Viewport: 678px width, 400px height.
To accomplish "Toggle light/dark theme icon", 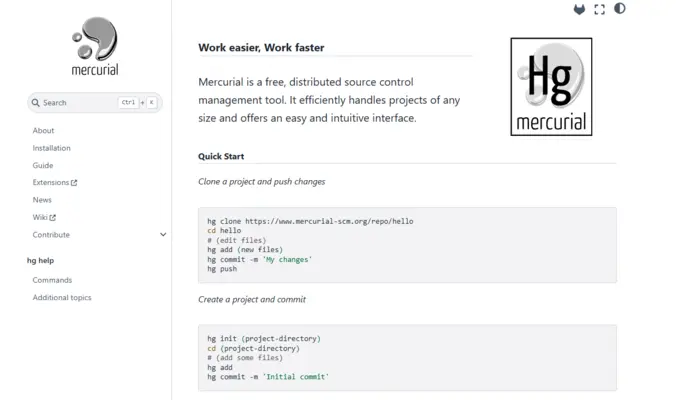I will [x=620, y=9].
